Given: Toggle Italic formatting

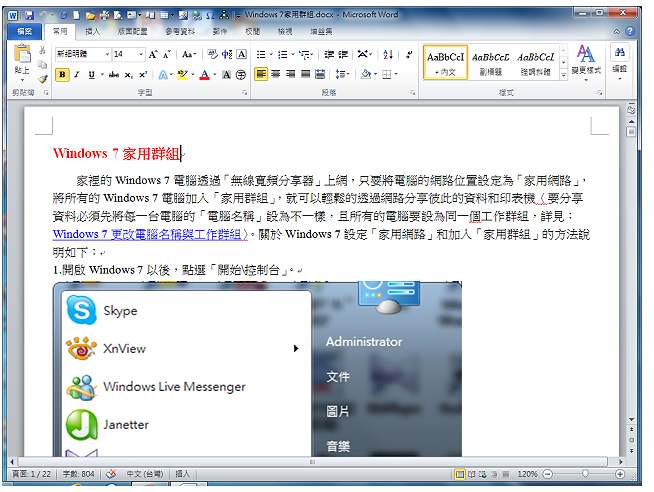Looking at the screenshot, I should [77, 75].
